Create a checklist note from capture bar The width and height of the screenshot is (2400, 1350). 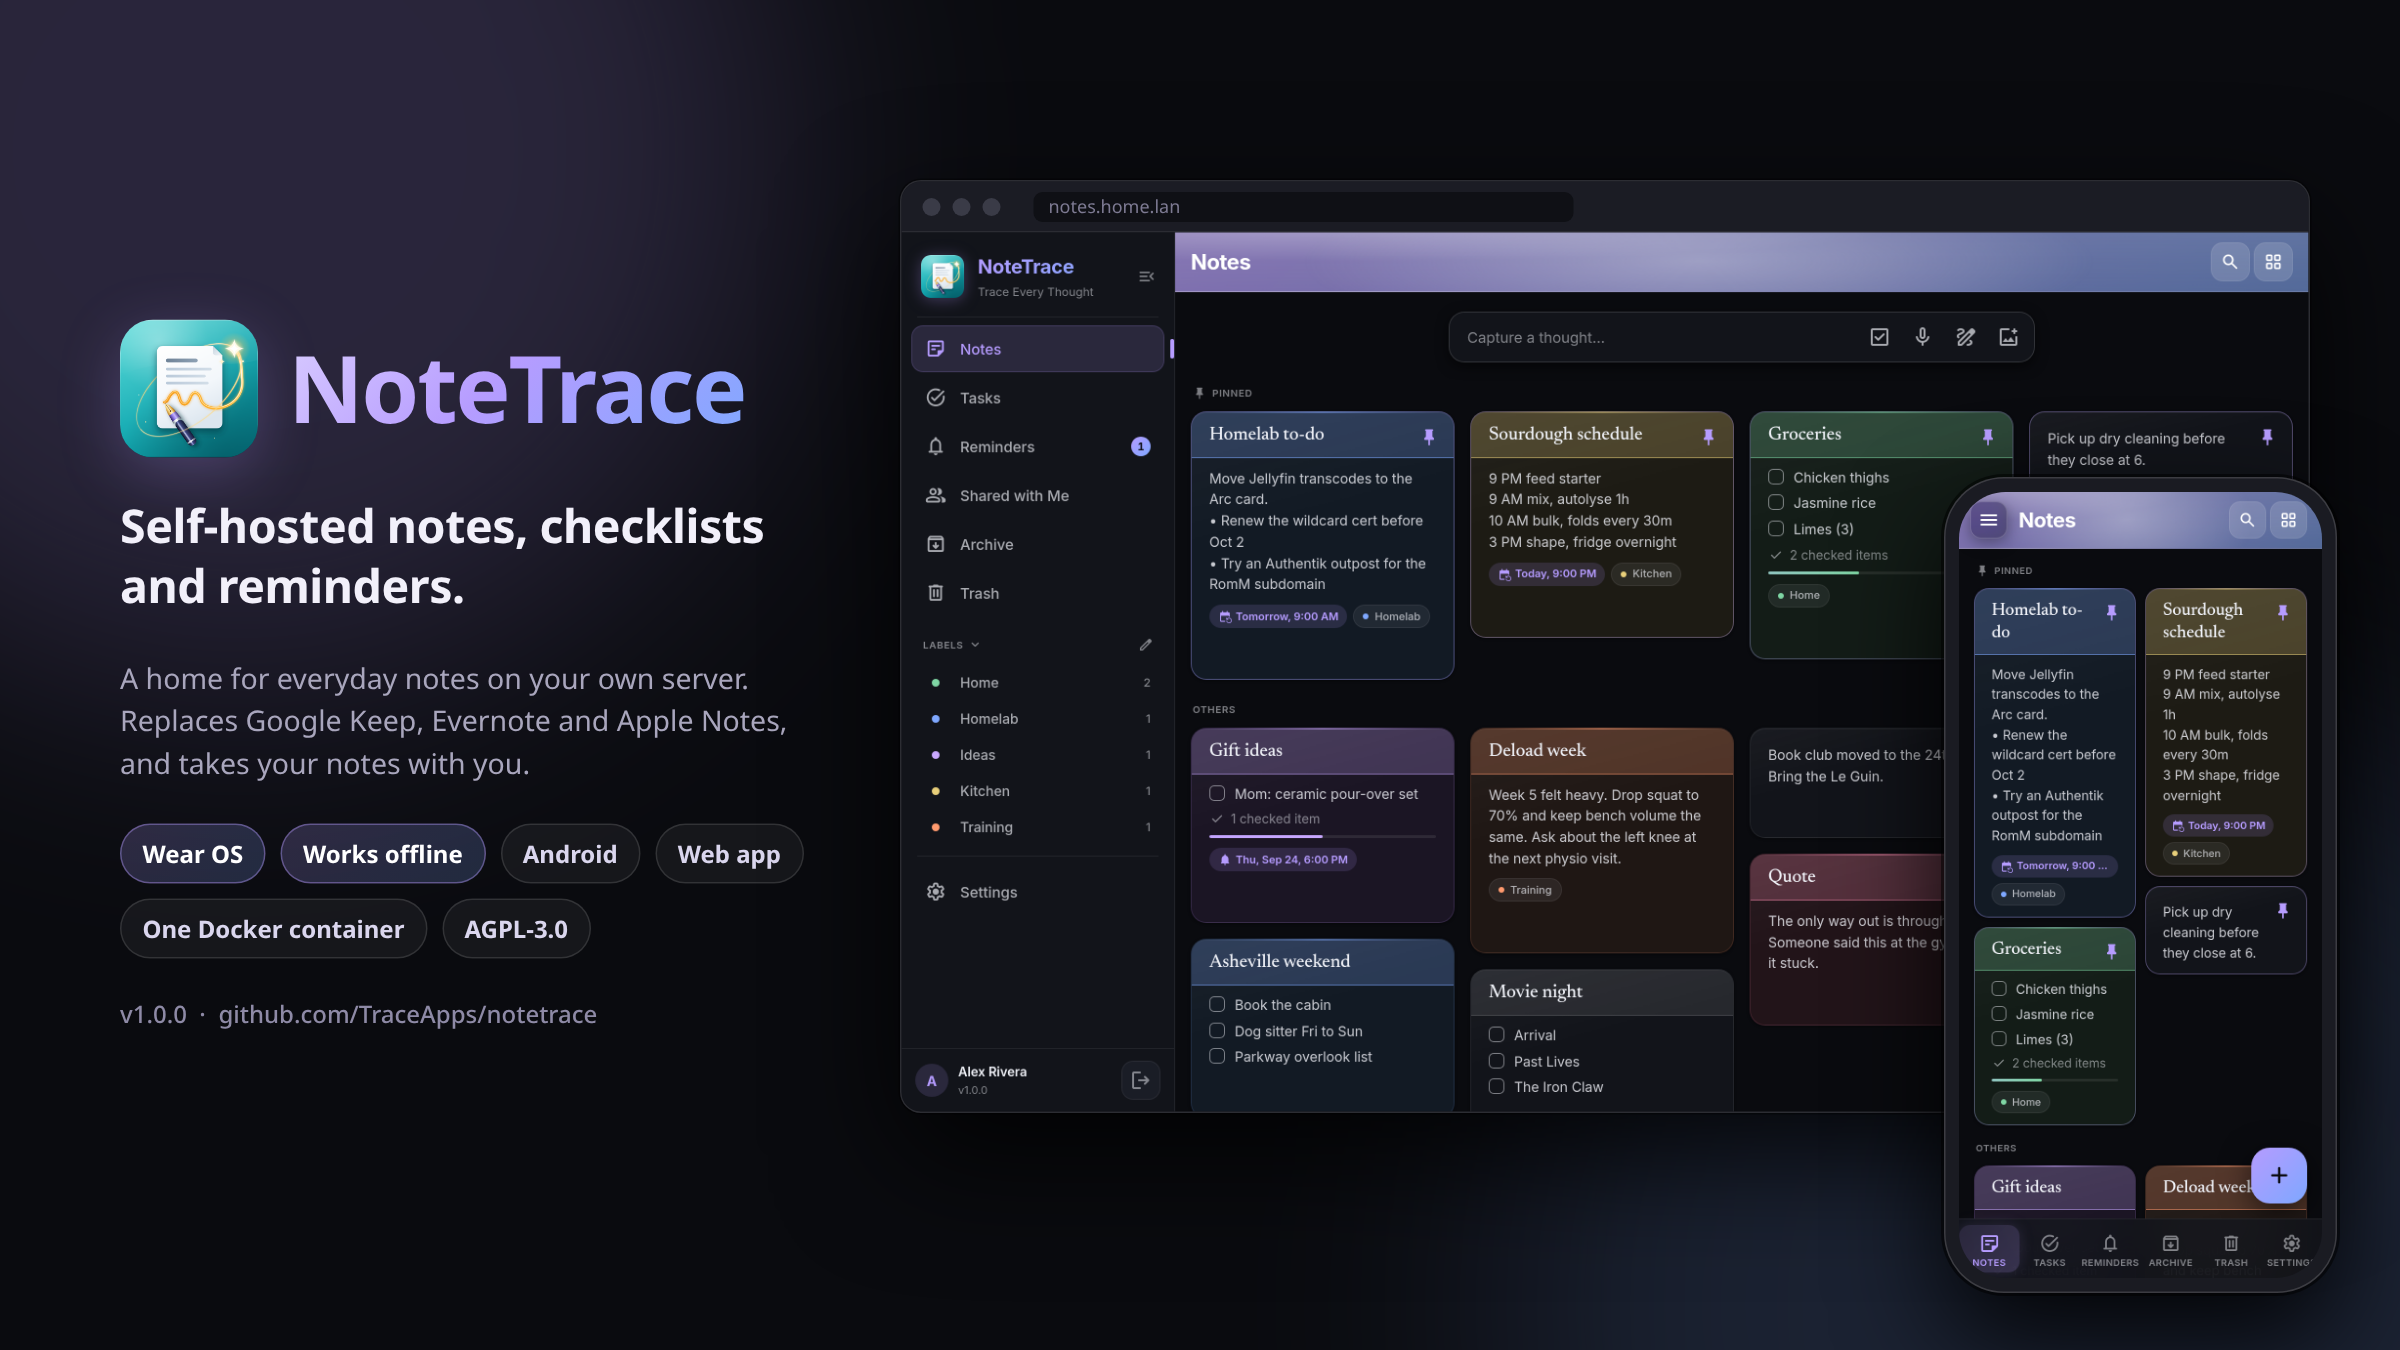coord(1879,337)
